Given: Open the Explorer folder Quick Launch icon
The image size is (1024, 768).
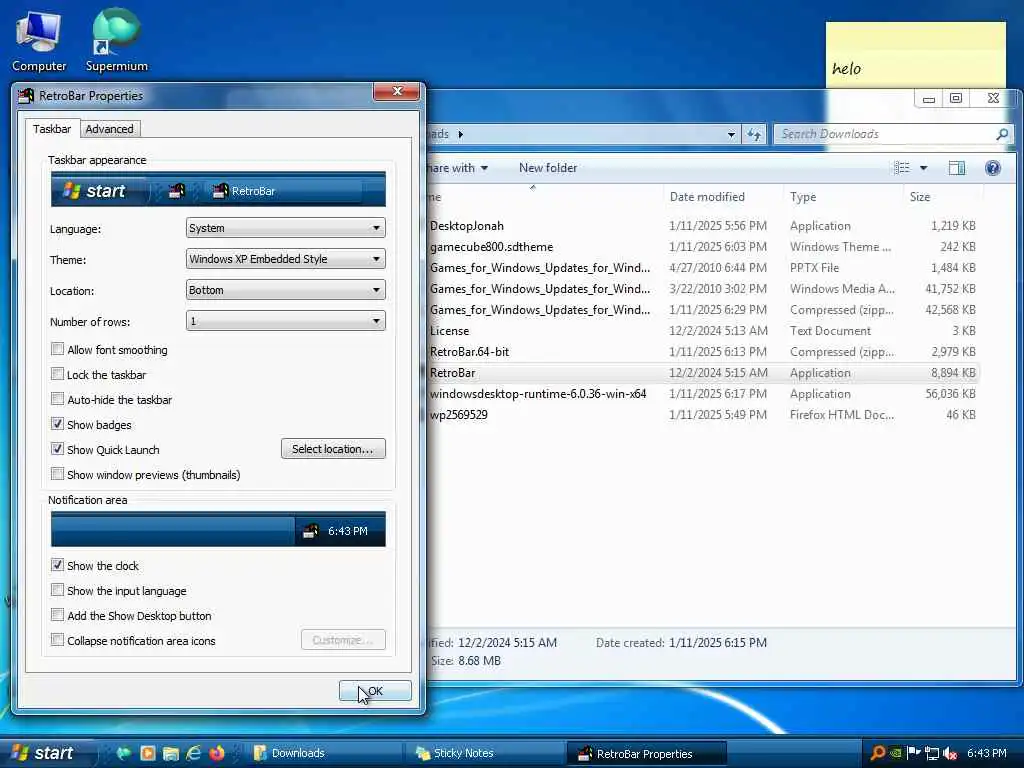Looking at the screenshot, I should pyautogui.click(x=171, y=753).
